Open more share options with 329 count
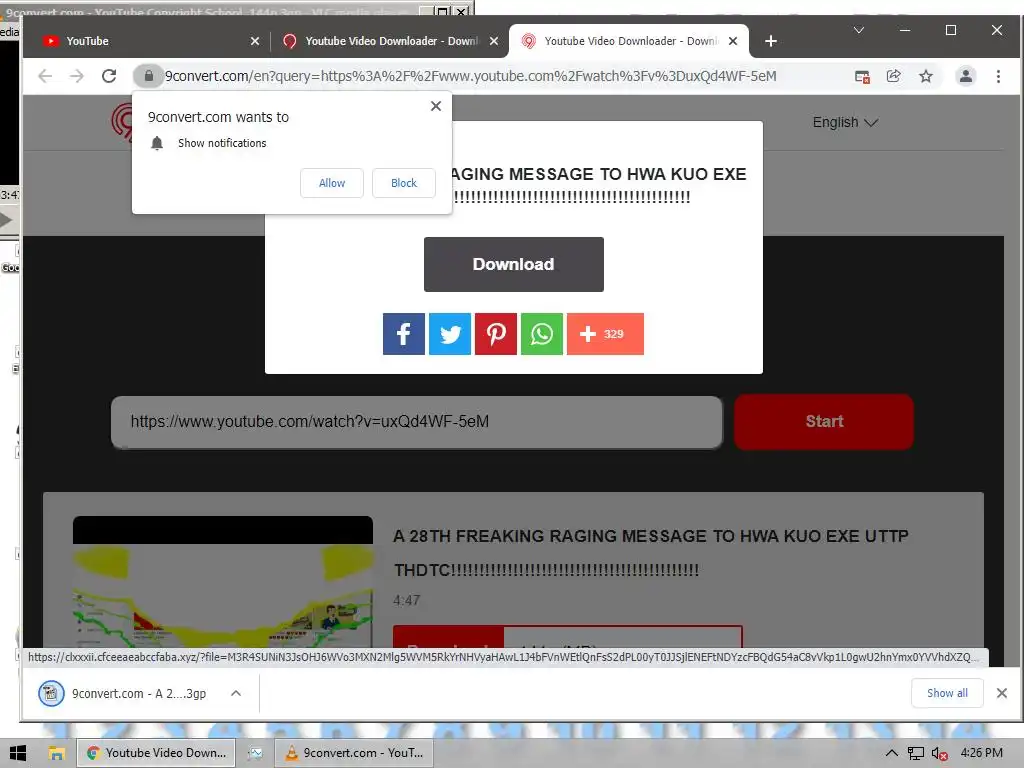Viewport: 1024px width, 768px height. click(x=605, y=334)
